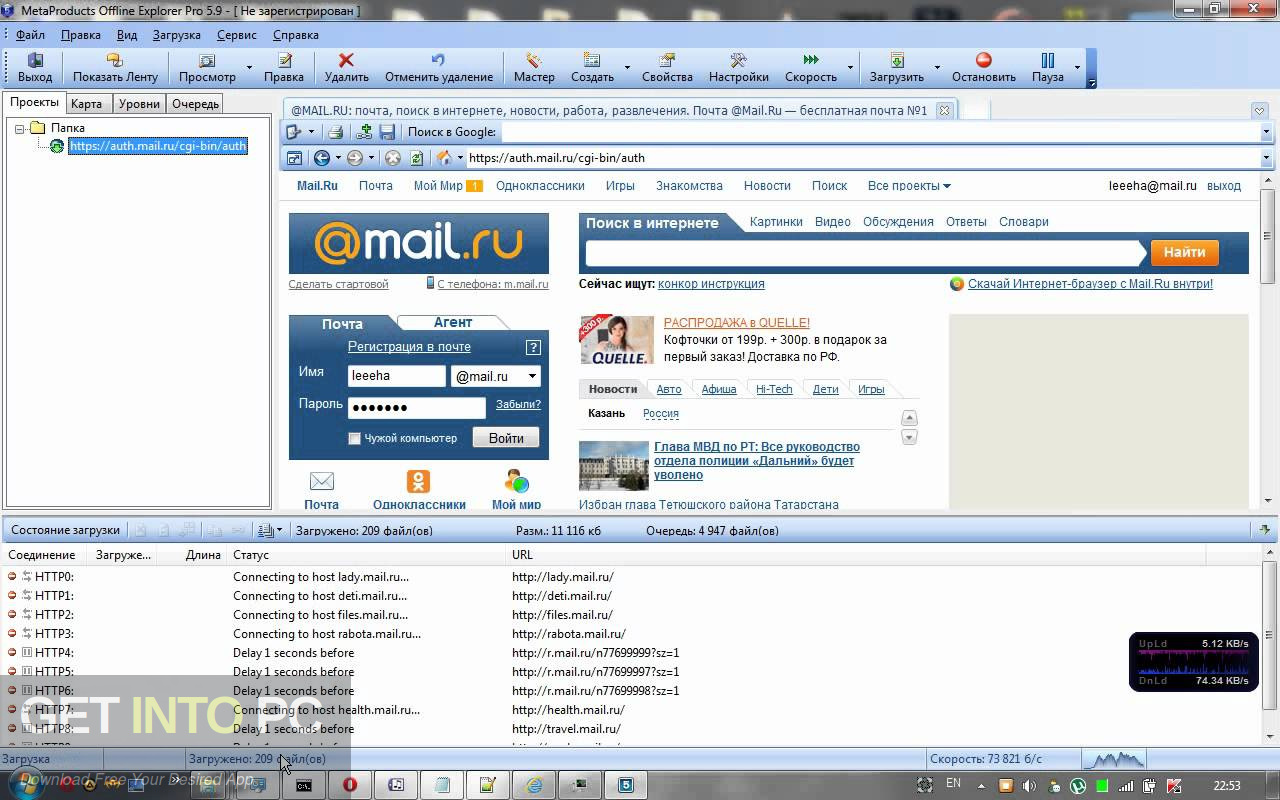Open the Просмотр toolbar tool
This screenshot has height=800, width=1280.
point(207,68)
